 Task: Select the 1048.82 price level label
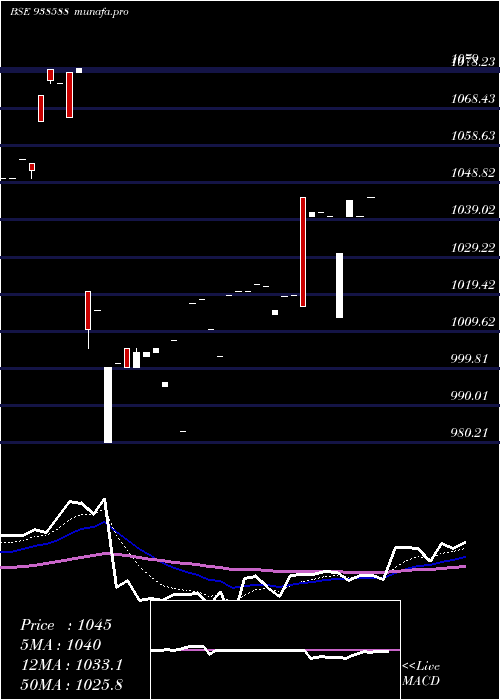coord(473,172)
